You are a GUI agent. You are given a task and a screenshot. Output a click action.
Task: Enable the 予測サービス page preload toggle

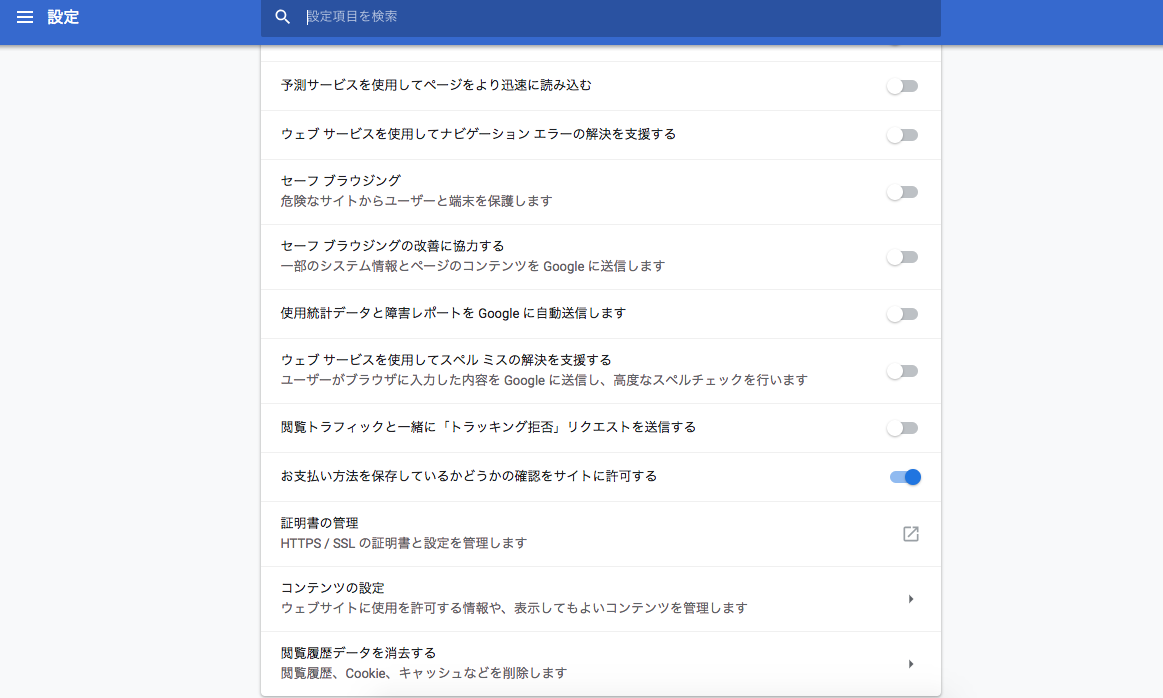pos(902,86)
